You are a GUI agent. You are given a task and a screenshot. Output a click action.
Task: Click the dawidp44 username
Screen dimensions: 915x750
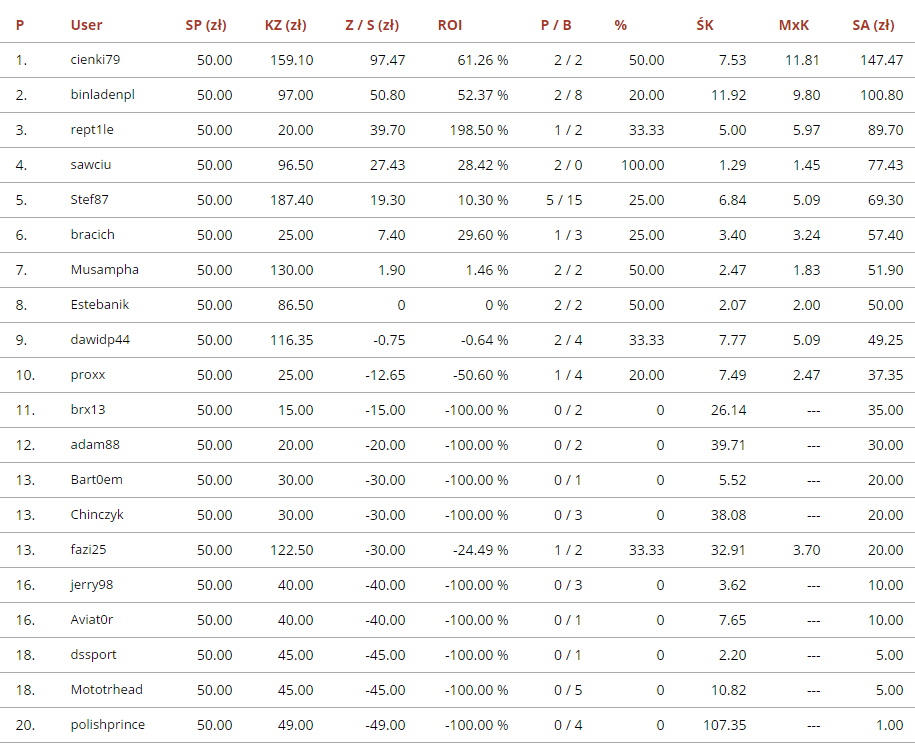100,340
